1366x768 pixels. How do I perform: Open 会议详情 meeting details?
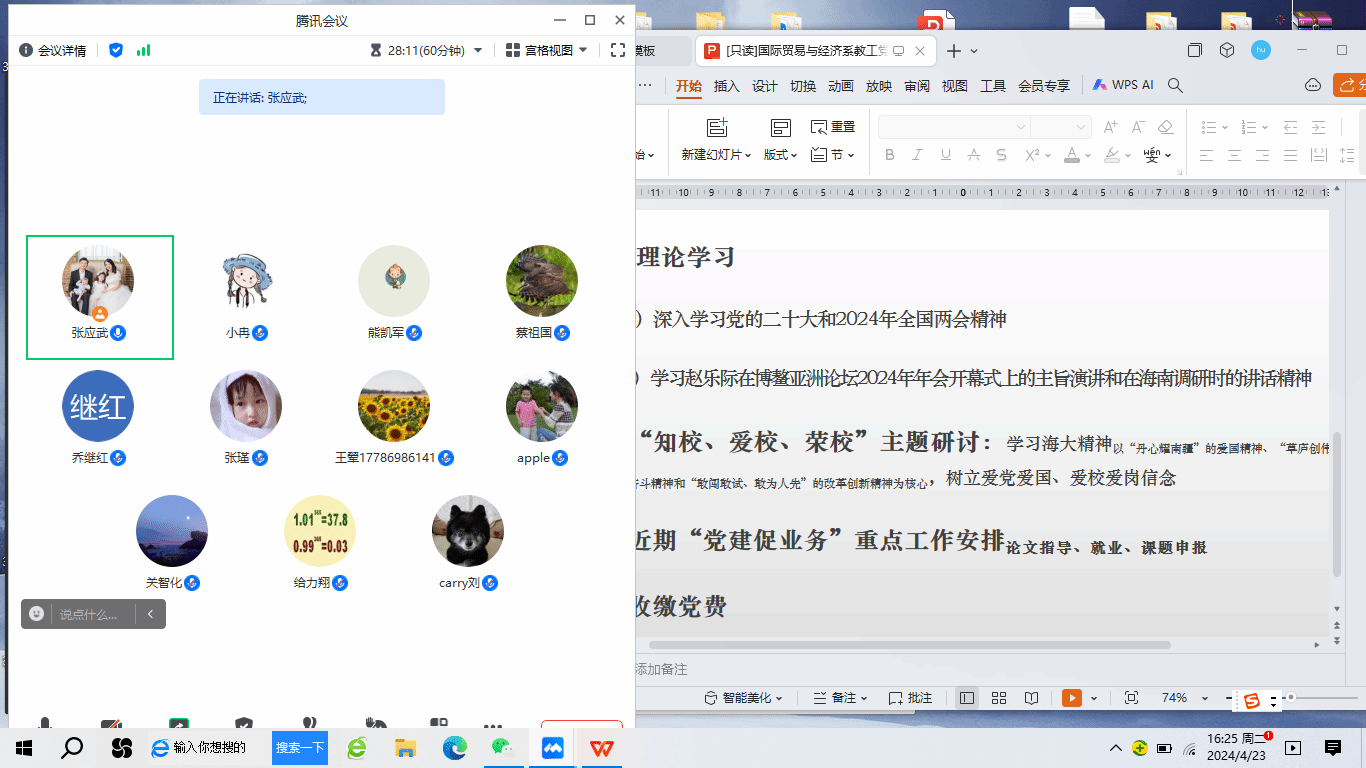(x=53, y=50)
